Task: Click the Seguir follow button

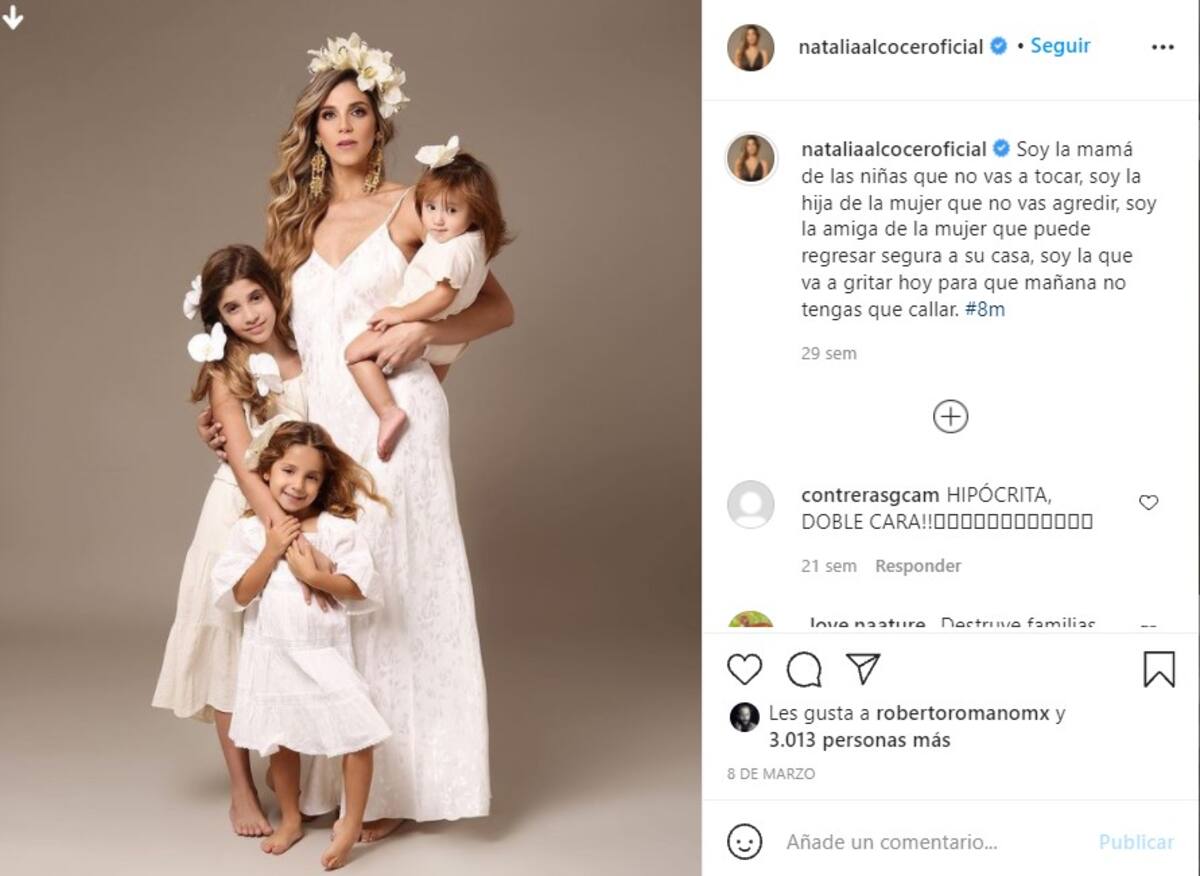Action: pos(1060,46)
